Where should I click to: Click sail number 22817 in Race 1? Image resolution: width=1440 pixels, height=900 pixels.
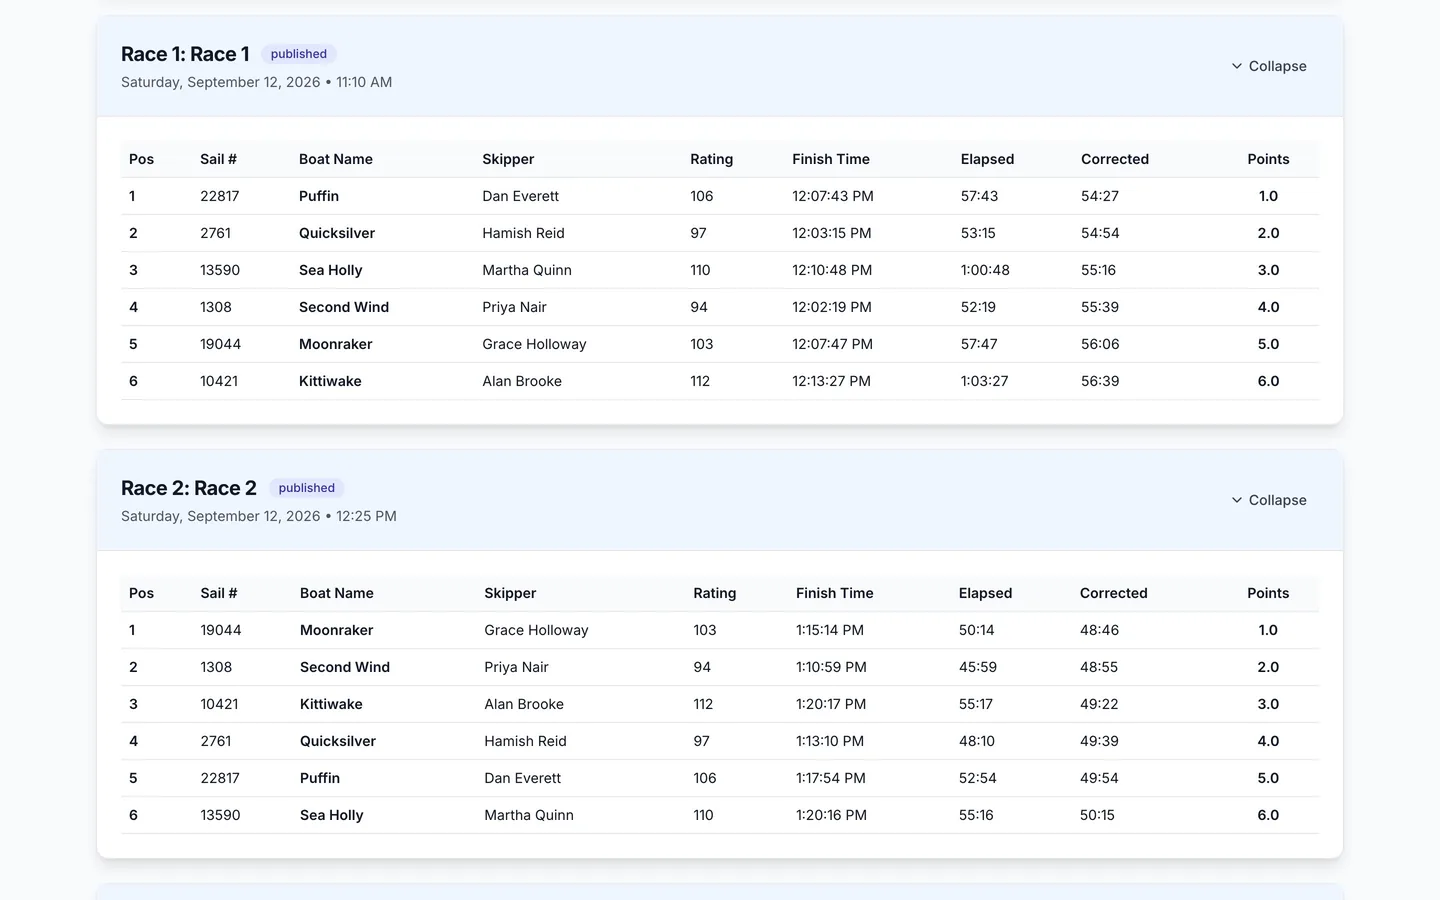[x=220, y=196]
